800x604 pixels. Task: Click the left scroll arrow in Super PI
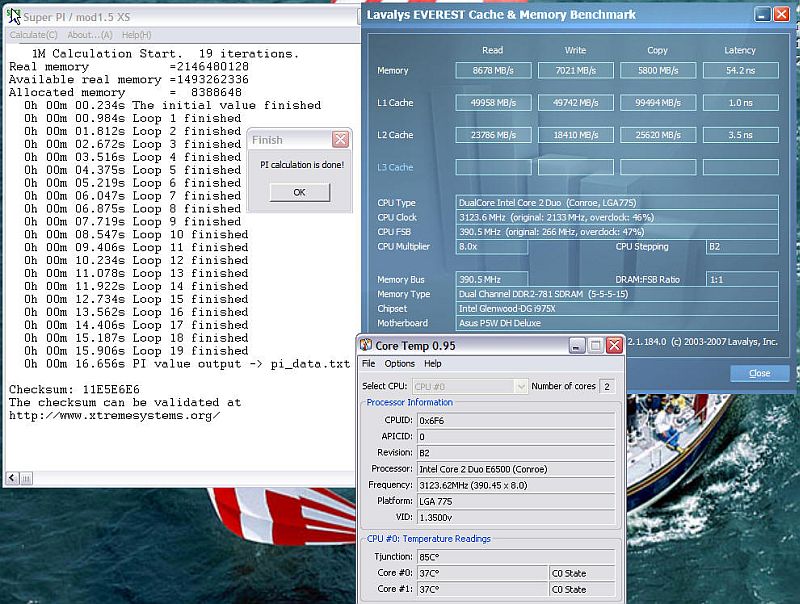[12, 478]
